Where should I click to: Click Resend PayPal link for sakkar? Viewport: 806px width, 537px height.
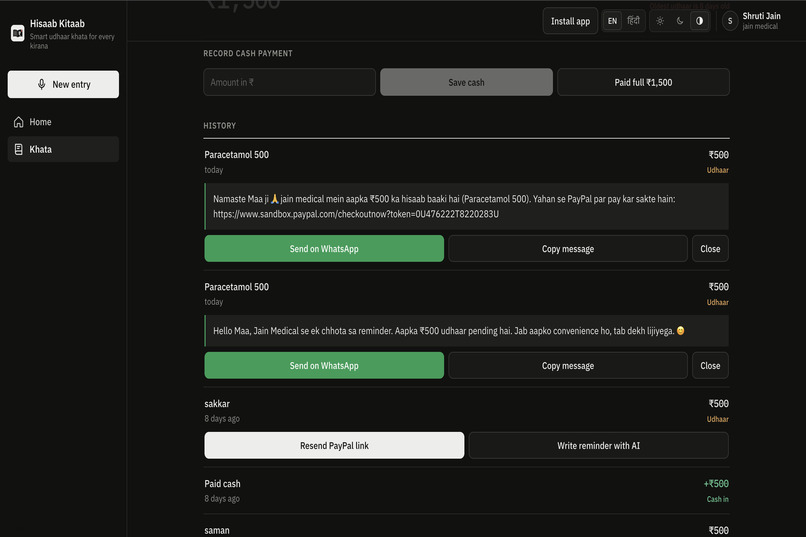tap(334, 446)
